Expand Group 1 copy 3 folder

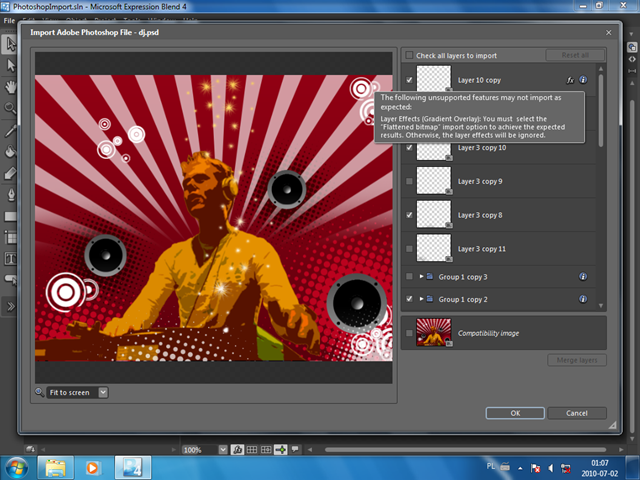(421, 277)
